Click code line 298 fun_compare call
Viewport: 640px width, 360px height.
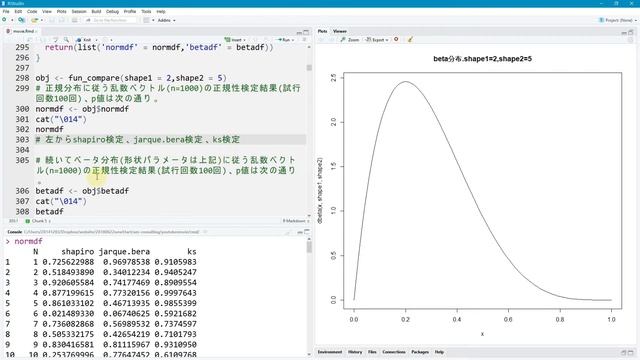click(131, 78)
